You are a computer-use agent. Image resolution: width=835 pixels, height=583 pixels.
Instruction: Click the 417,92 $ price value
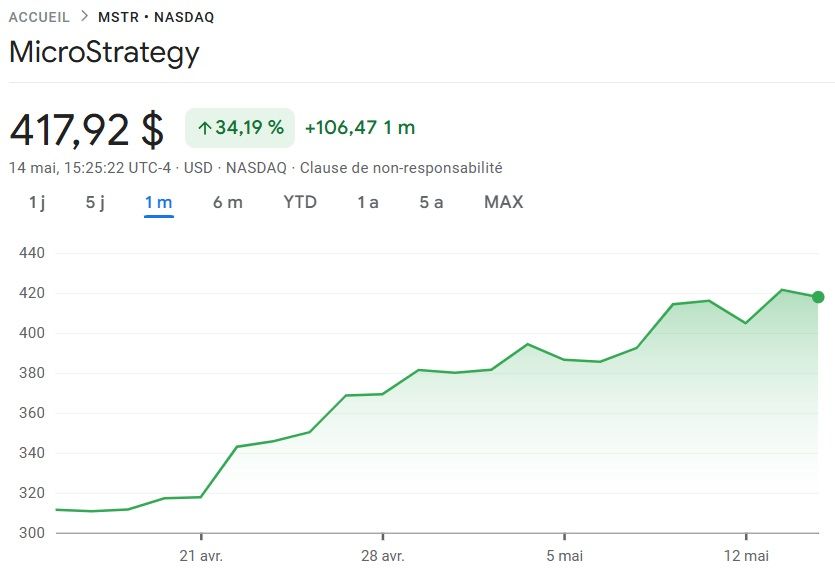coord(86,130)
